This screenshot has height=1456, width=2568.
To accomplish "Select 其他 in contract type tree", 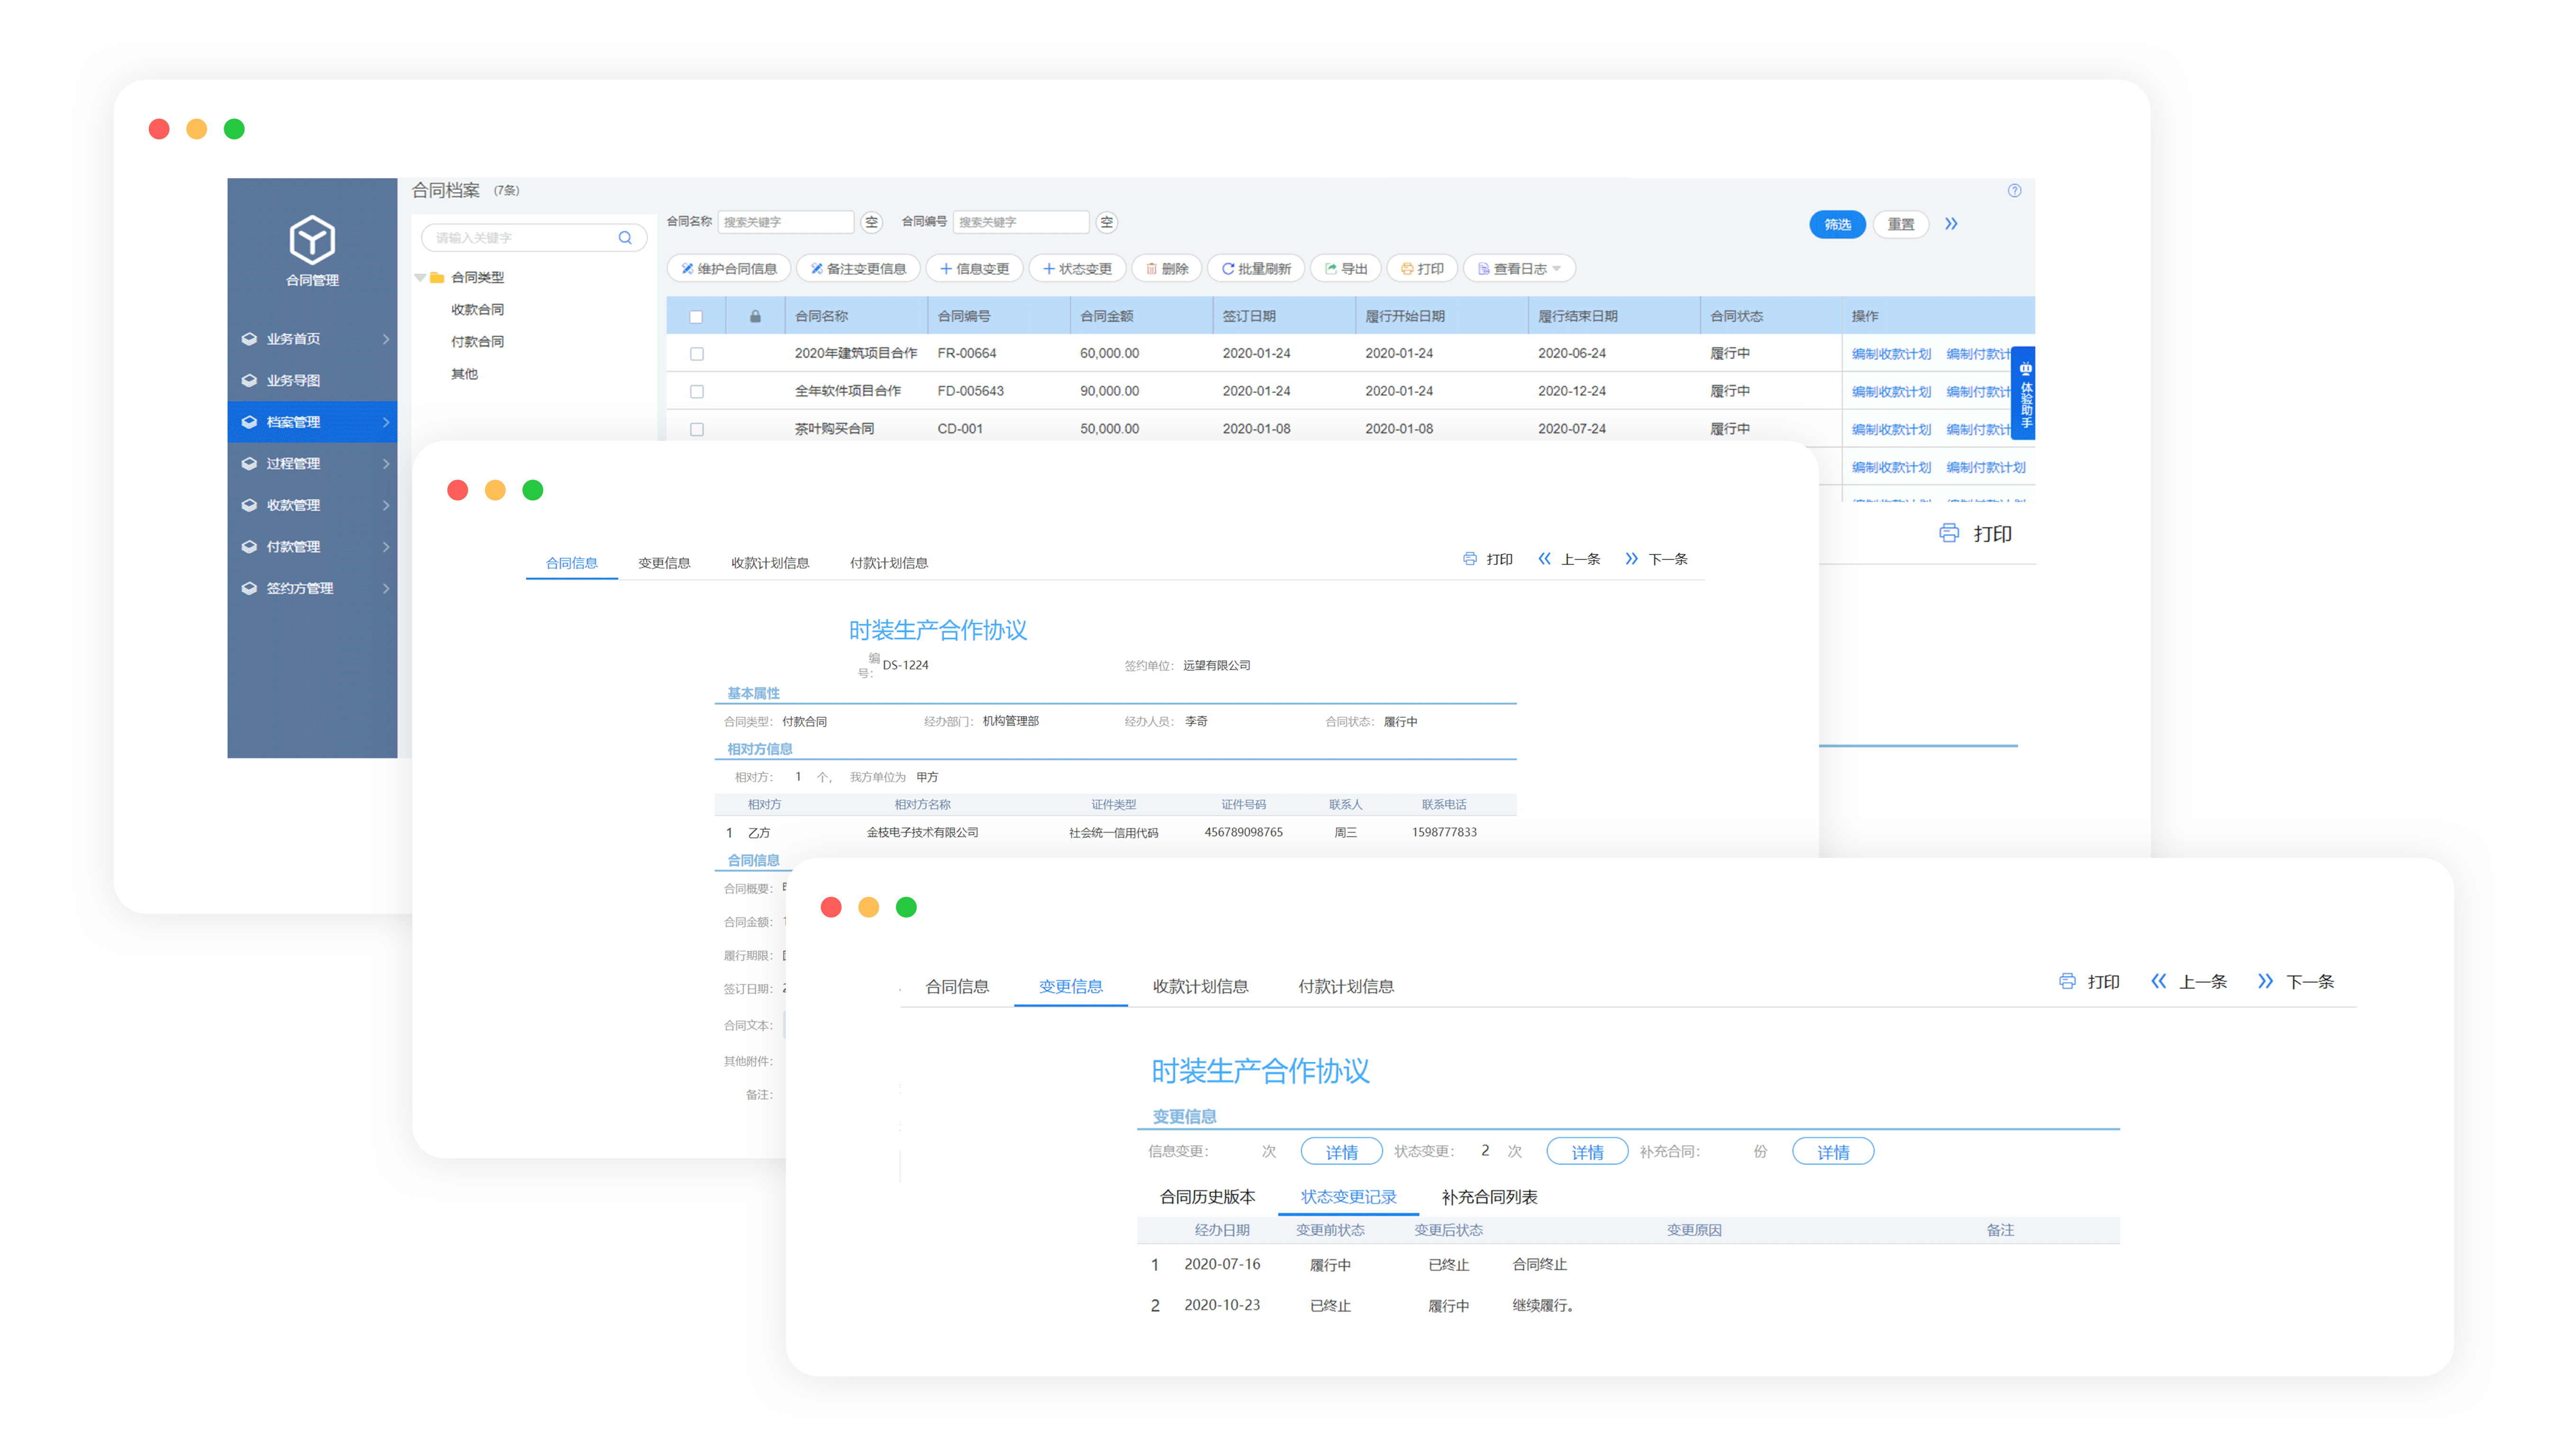I will pos(464,374).
